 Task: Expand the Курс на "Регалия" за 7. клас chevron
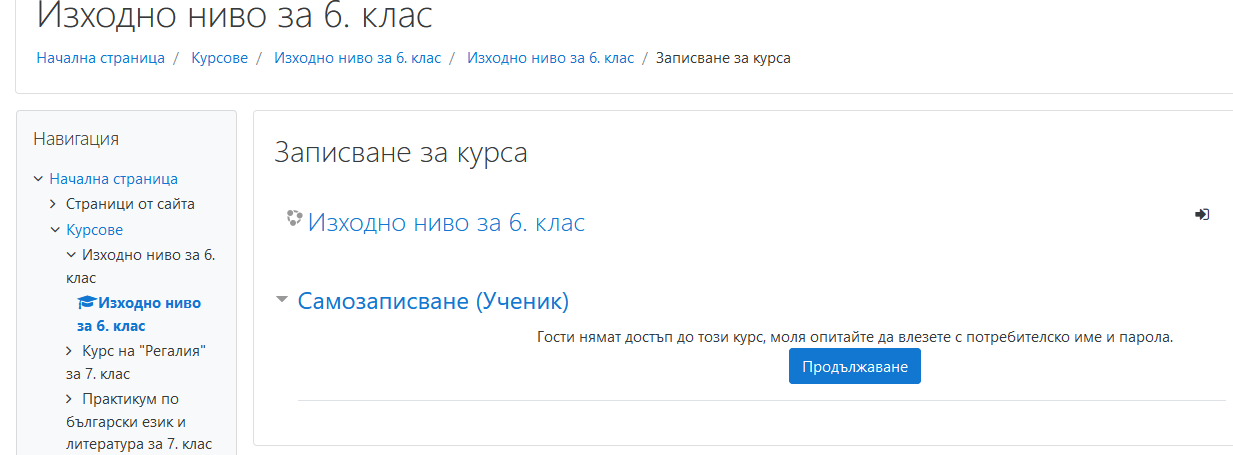[70, 351]
